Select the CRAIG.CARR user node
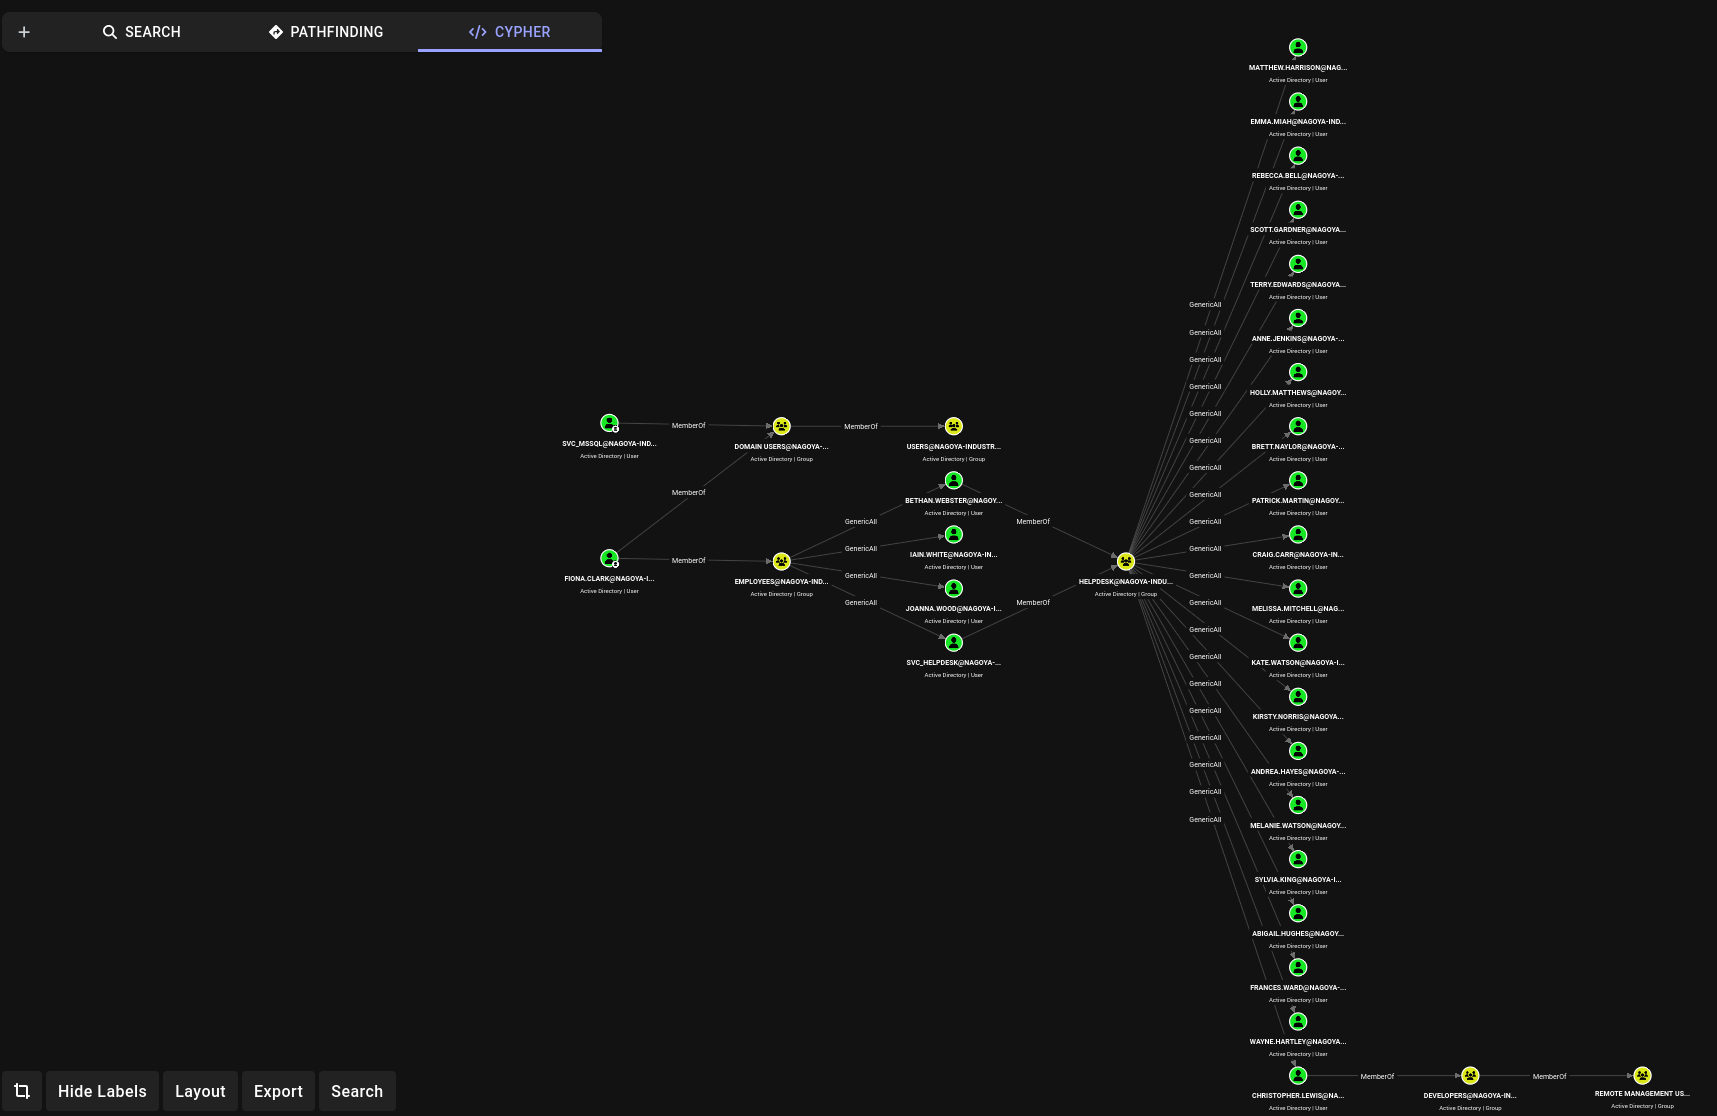 click(x=1298, y=534)
